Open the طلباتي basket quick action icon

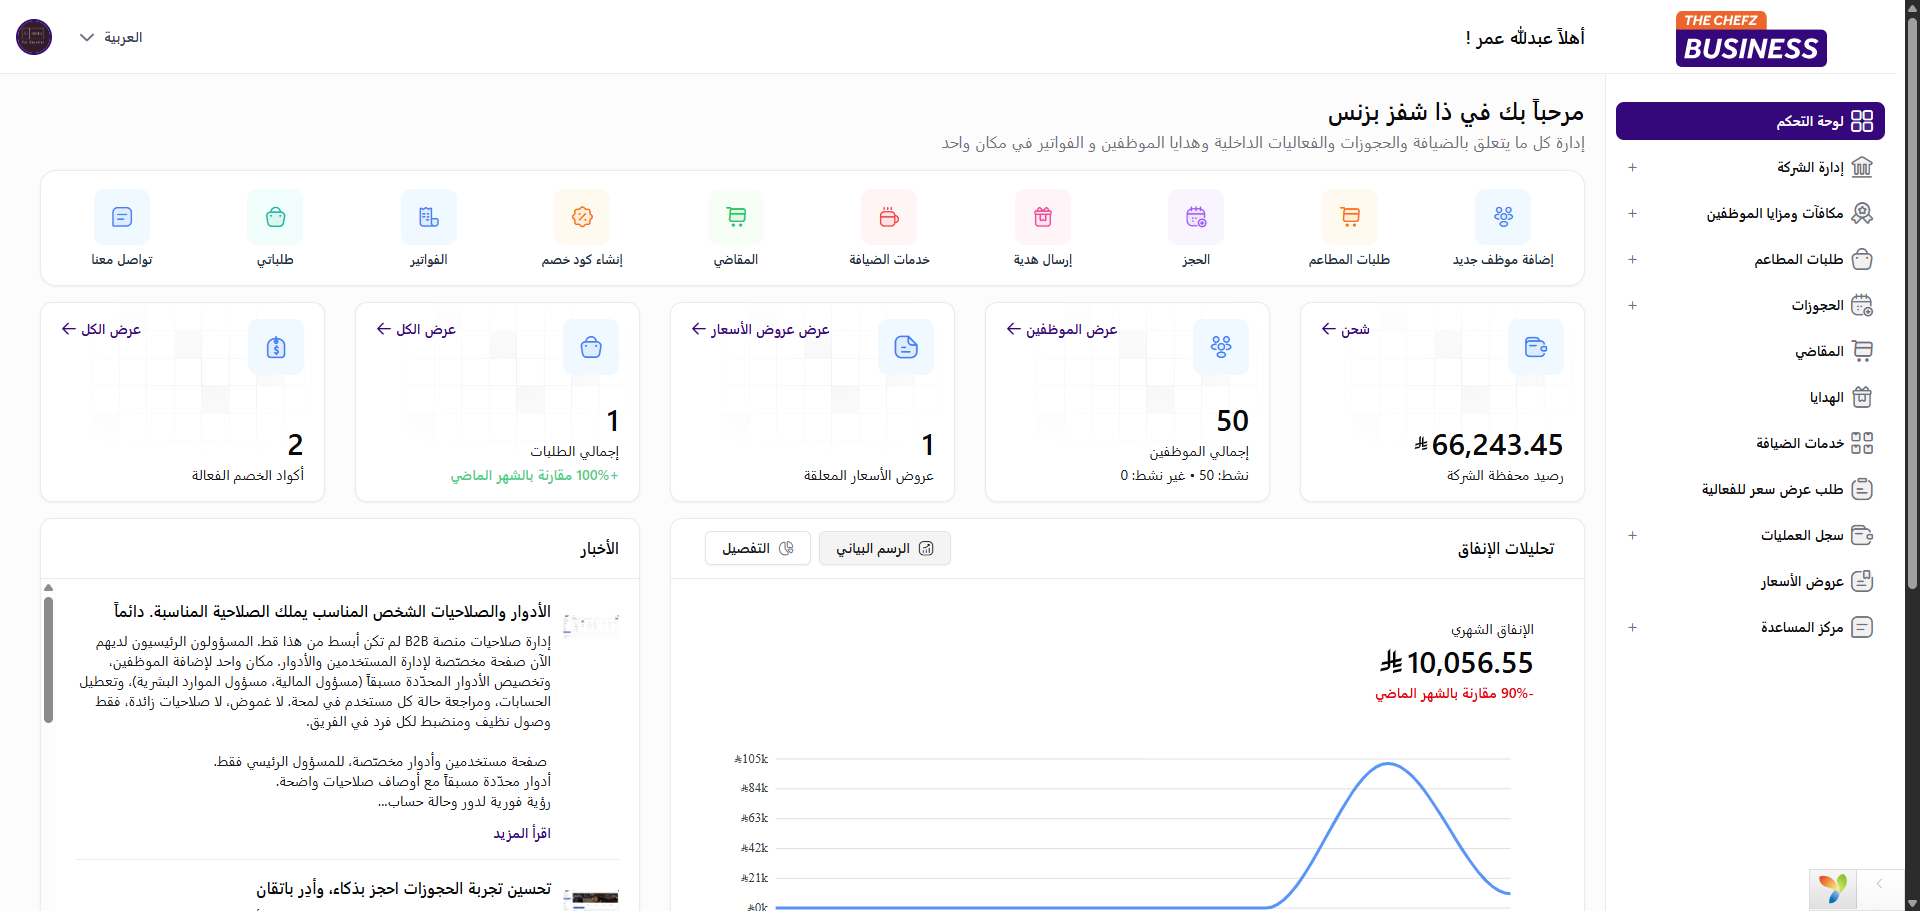[275, 217]
